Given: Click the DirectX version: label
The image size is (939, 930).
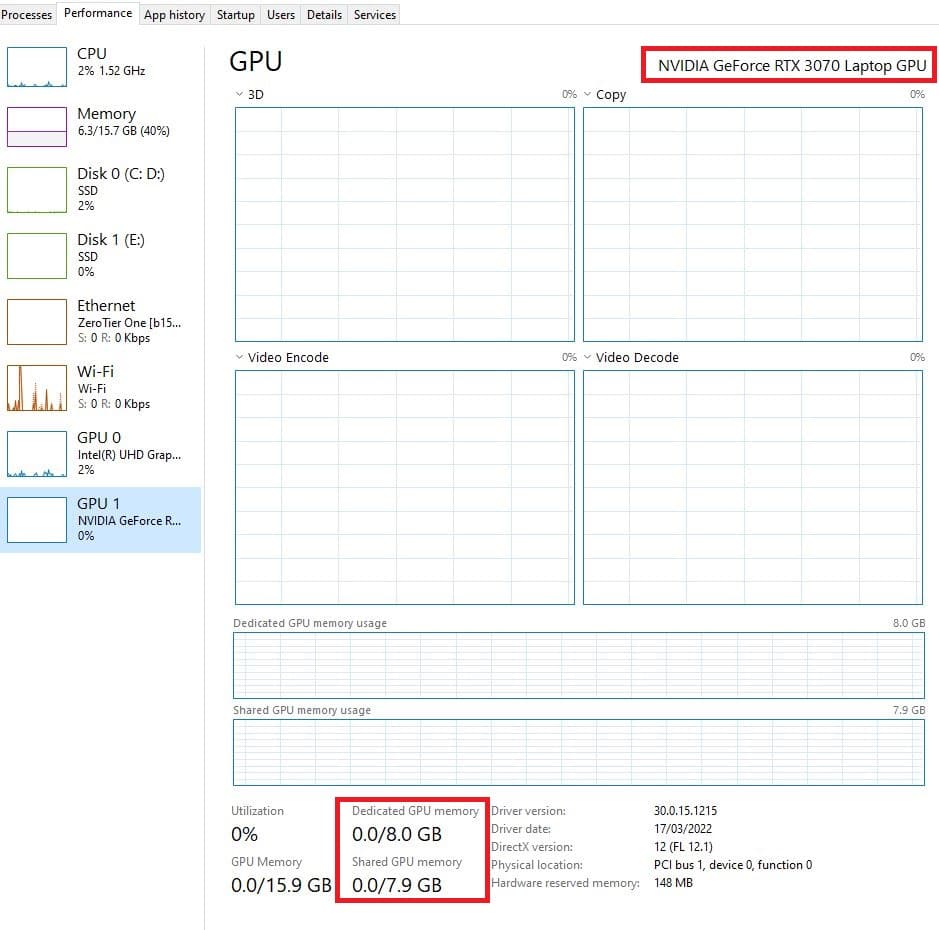Looking at the screenshot, I should pyautogui.click(x=532, y=847).
